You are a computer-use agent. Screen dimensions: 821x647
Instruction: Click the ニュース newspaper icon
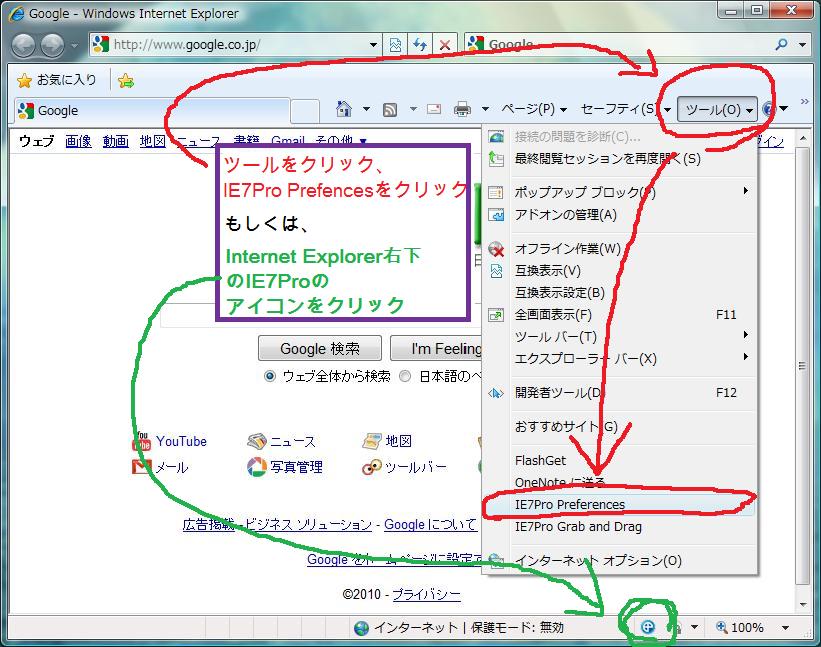[257, 441]
